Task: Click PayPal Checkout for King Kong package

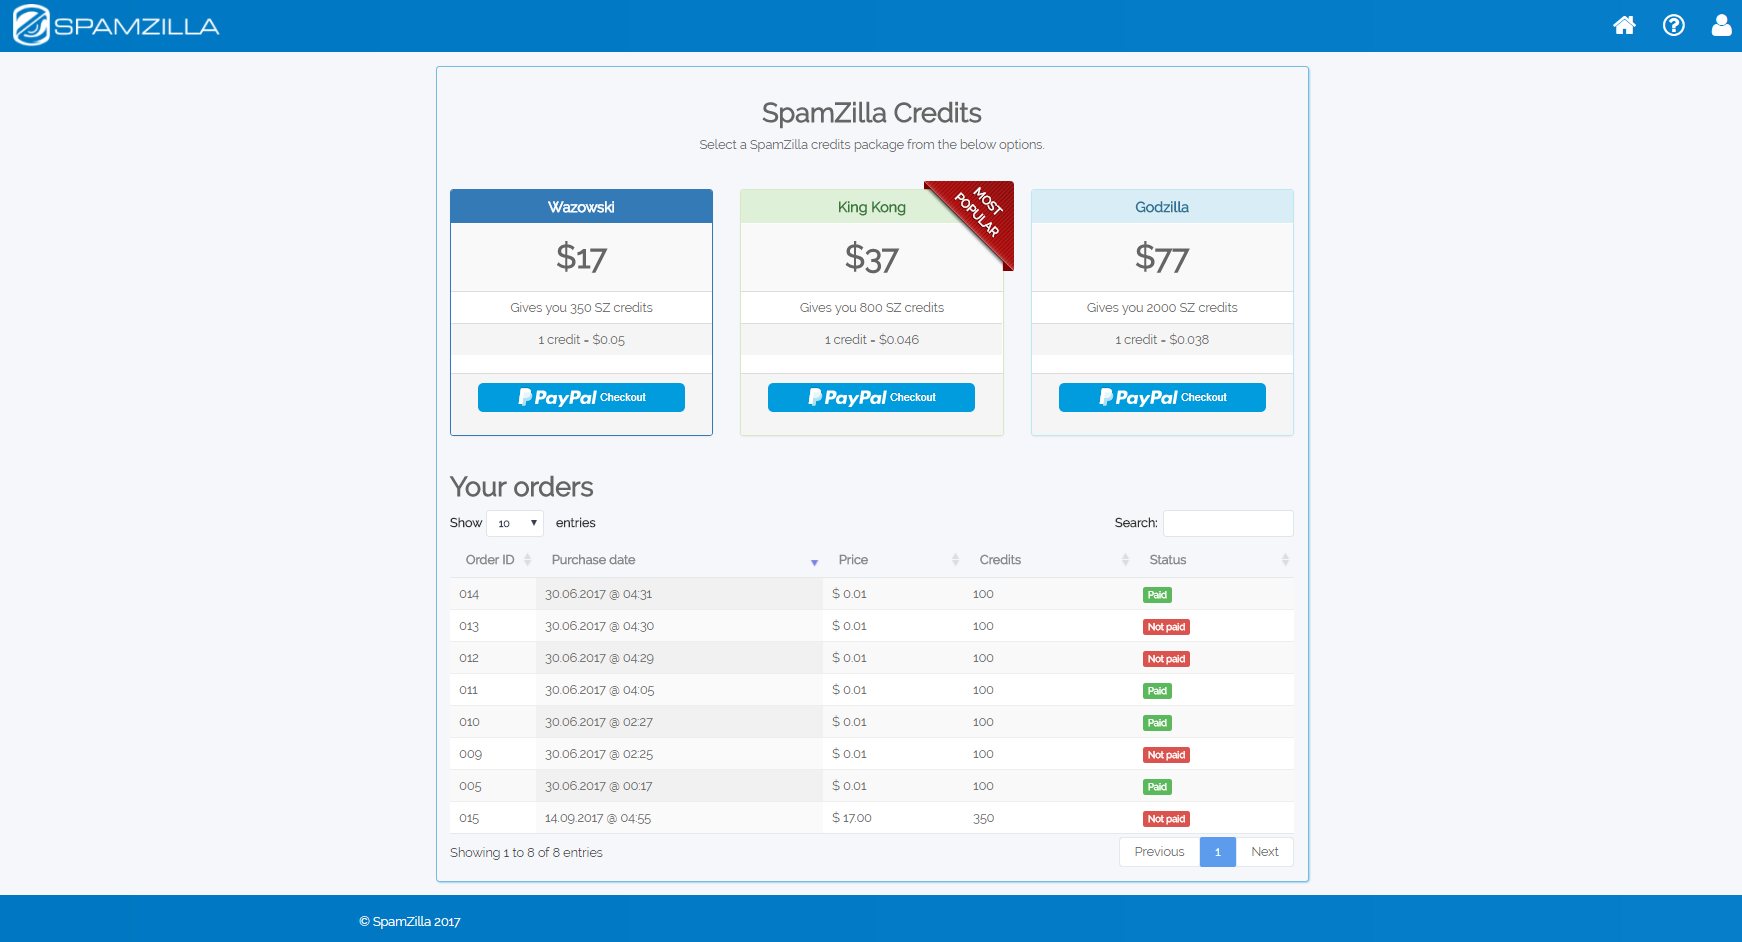Action: coord(871,397)
